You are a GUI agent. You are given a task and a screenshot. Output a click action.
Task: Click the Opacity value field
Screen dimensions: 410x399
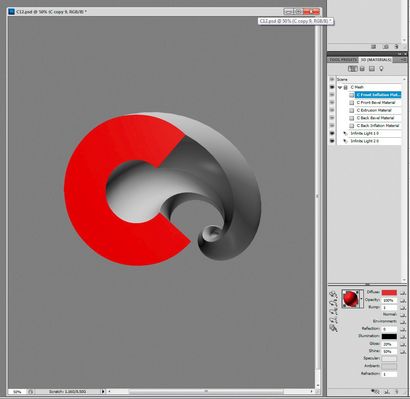coord(389,300)
